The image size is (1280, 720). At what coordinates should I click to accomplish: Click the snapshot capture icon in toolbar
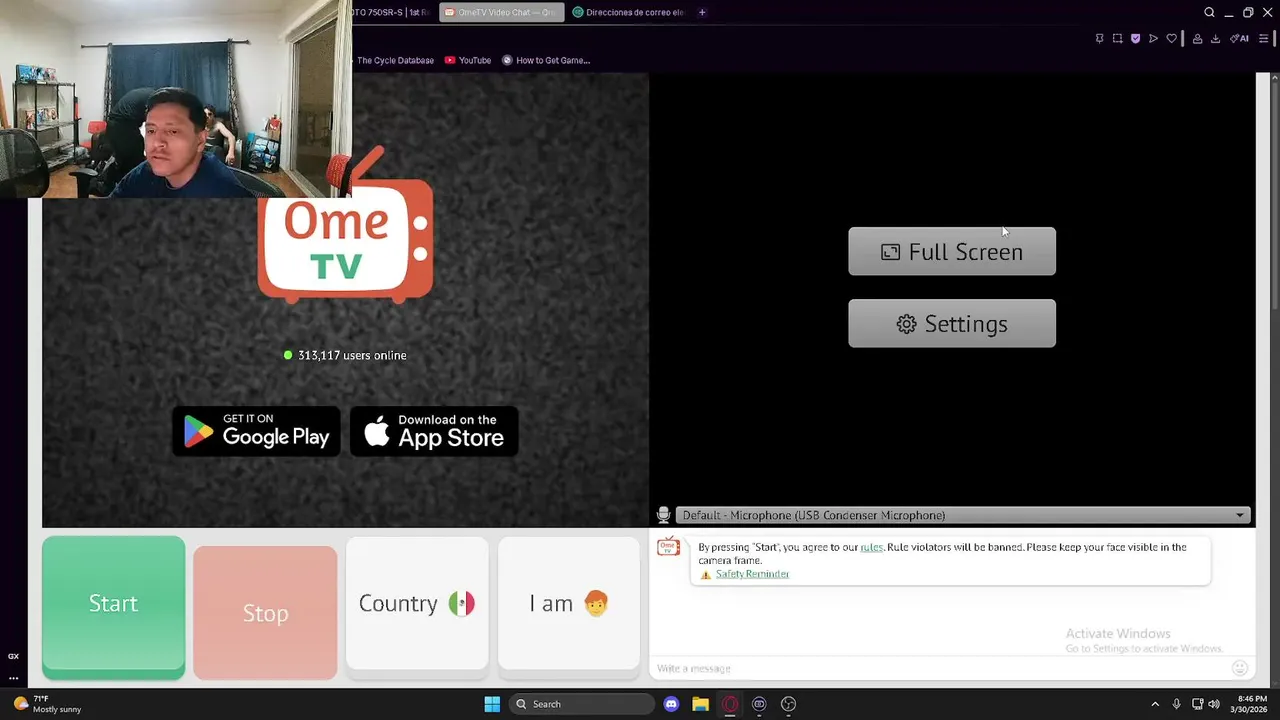(x=1117, y=39)
